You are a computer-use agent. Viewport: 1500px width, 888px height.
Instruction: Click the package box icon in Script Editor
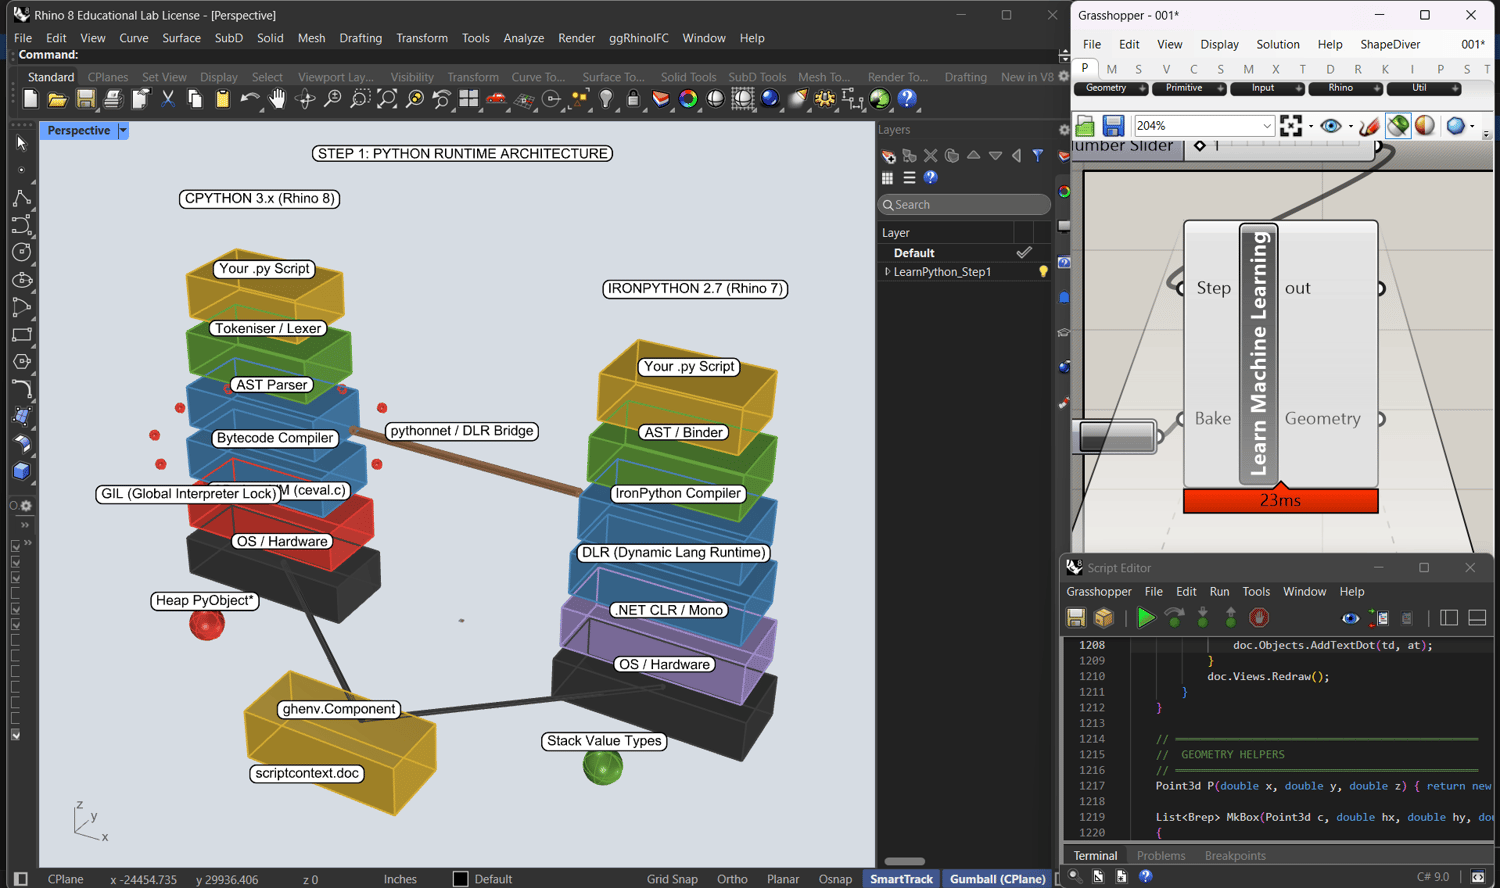coord(1104,618)
